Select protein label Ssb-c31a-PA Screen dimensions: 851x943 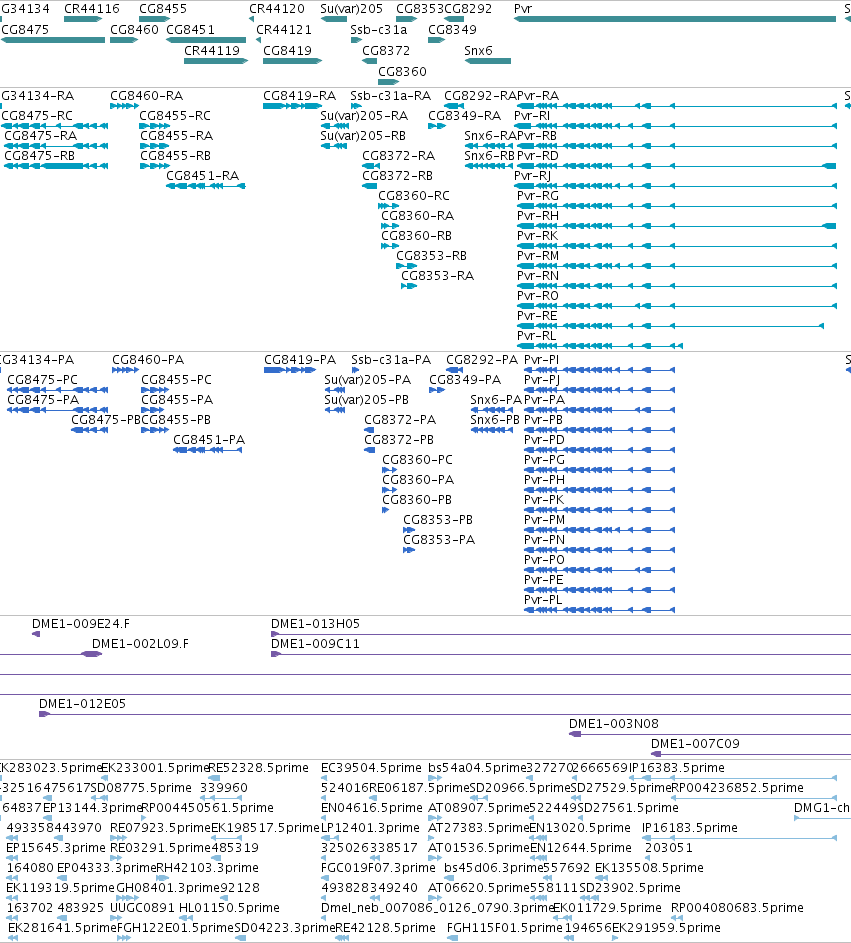[391, 360]
